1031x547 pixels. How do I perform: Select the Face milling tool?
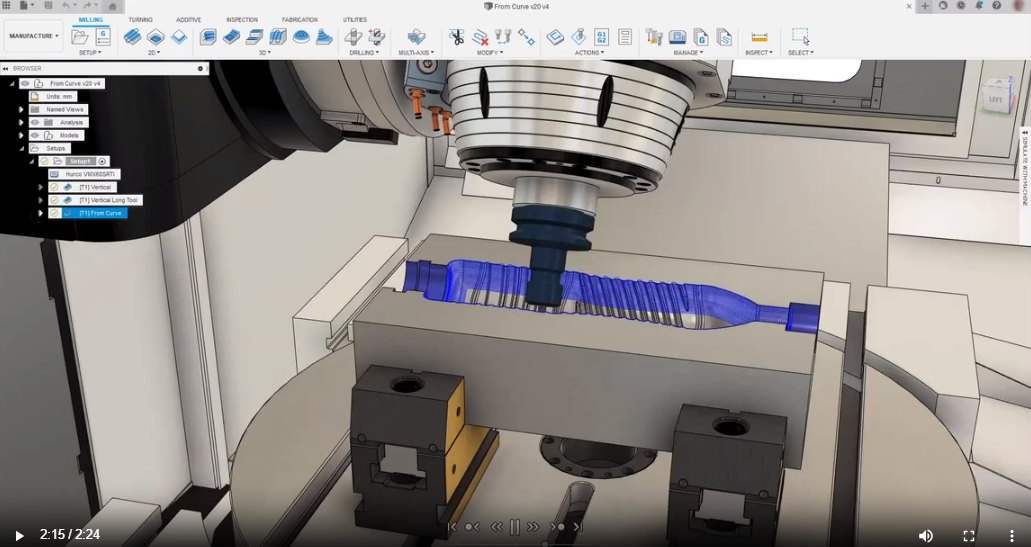click(179, 37)
